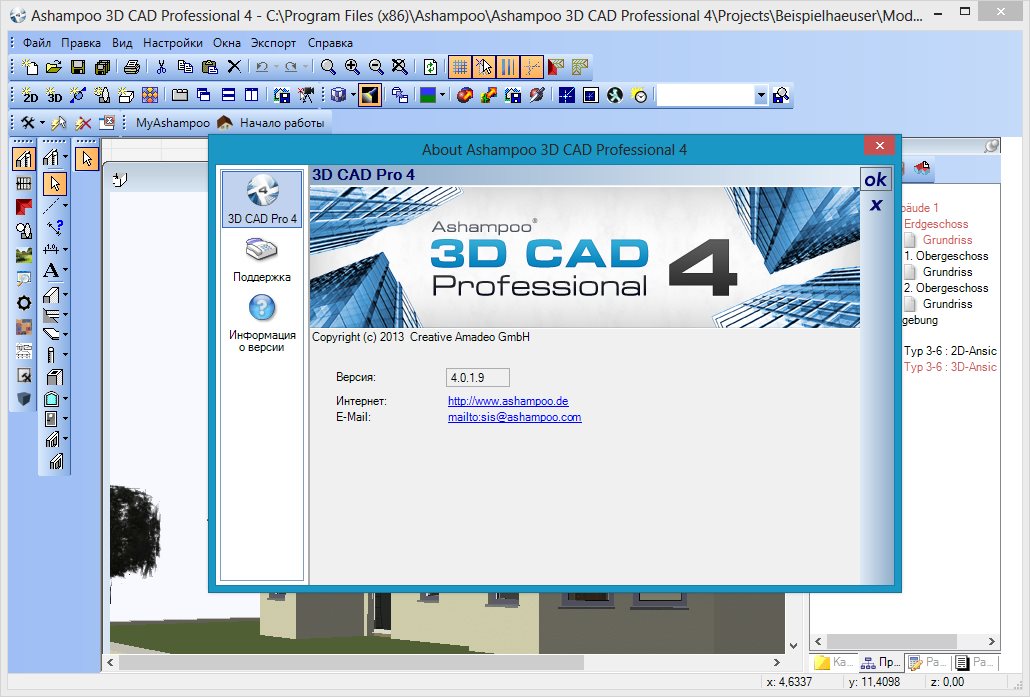1030x697 pixels.
Task: Open the empty combo box dropdown in toolbar
Action: tap(761, 95)
